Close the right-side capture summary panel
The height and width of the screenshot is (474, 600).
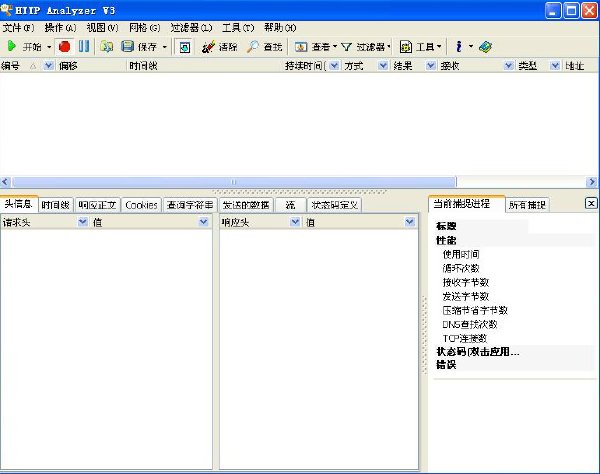[x=591, y=203]
